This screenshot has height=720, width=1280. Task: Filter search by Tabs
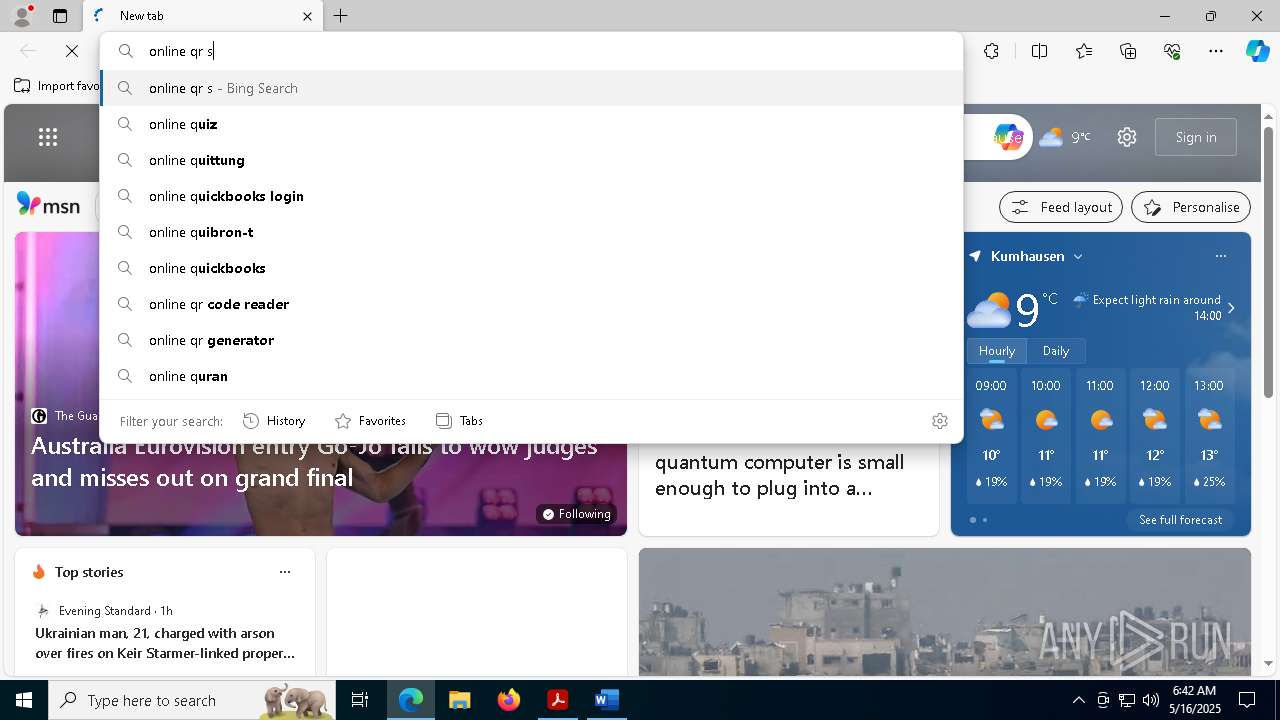pos(460,421)
